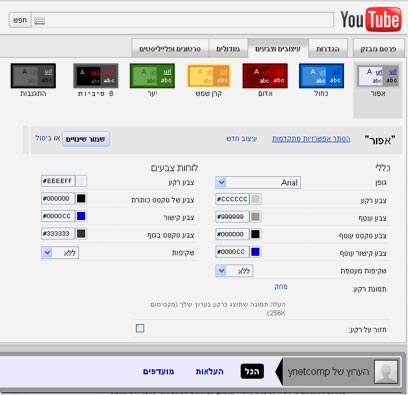Pick the 8 סיביות black theme thumbnail
Image resolution: width=408 pixels, height=395 pixels.
point(96,76)
